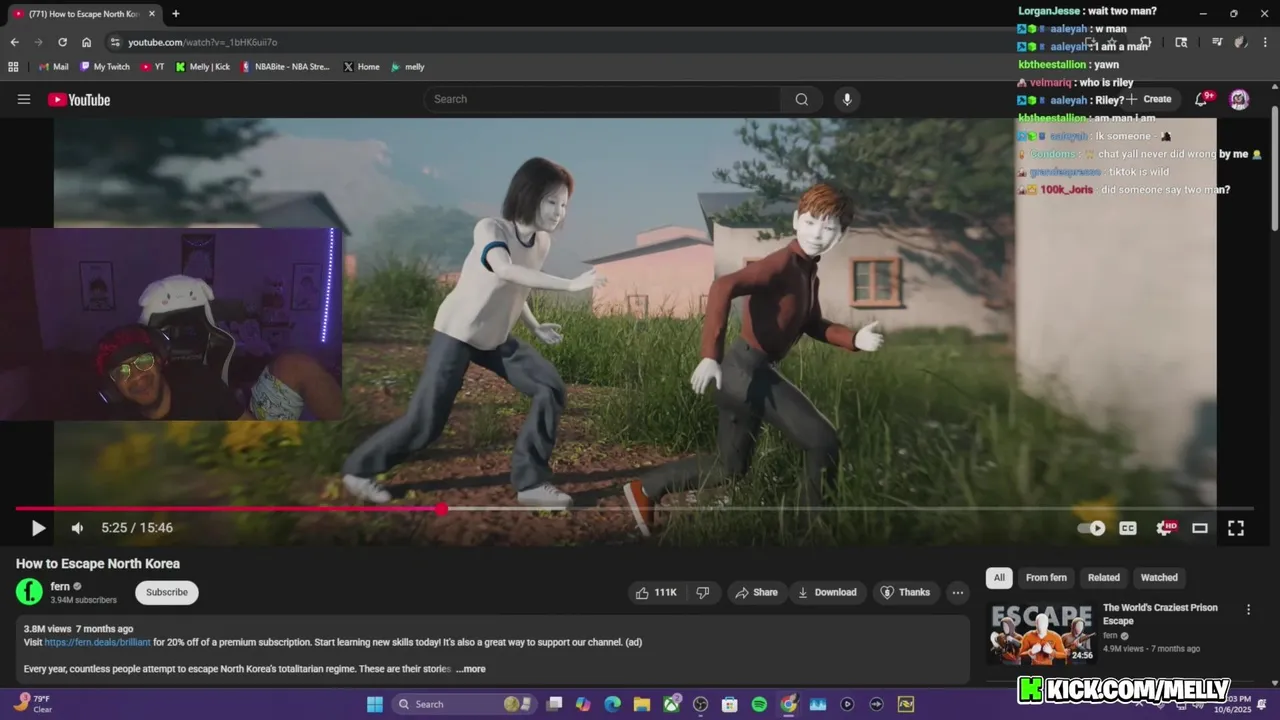
Task: Click the YouTube search input field
Action: (602, 99)
